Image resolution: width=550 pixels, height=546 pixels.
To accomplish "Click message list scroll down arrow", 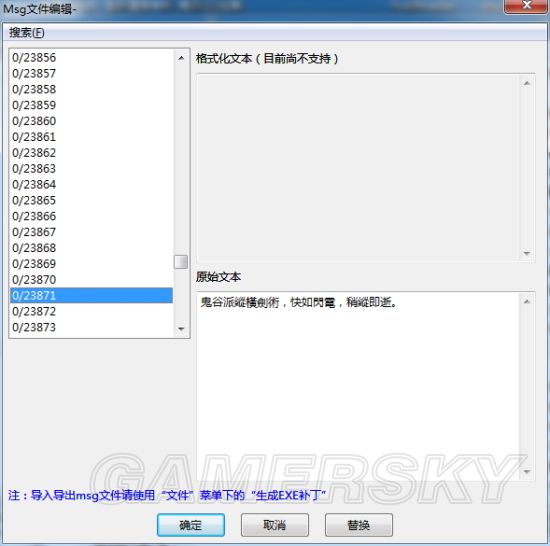I will (x=181, y=329).
